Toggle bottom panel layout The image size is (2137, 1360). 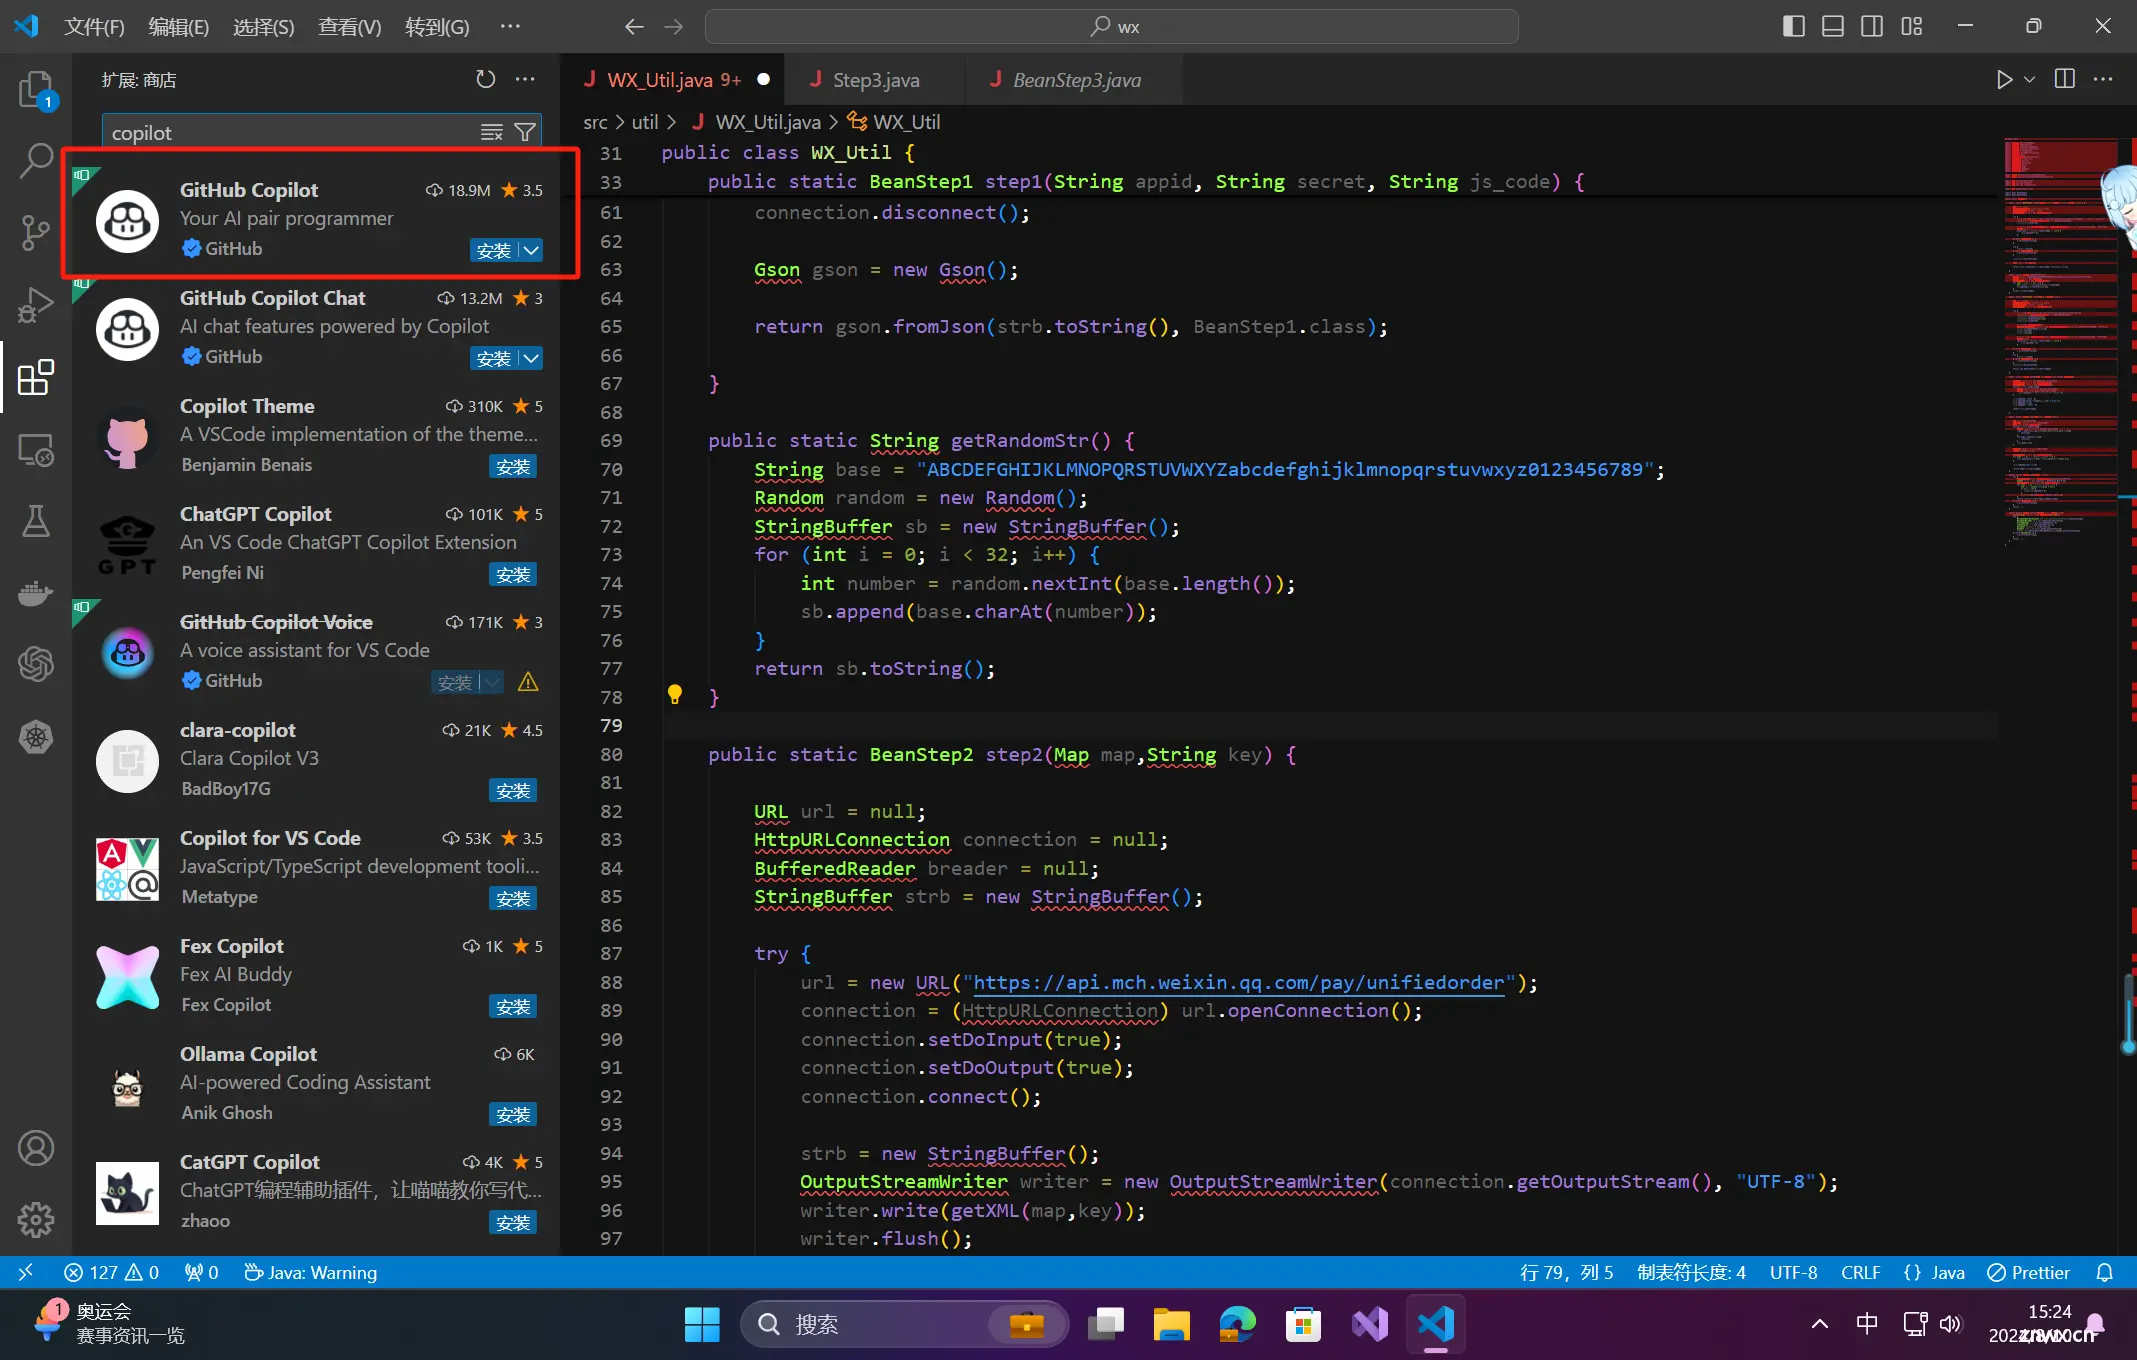point(1833,26)
